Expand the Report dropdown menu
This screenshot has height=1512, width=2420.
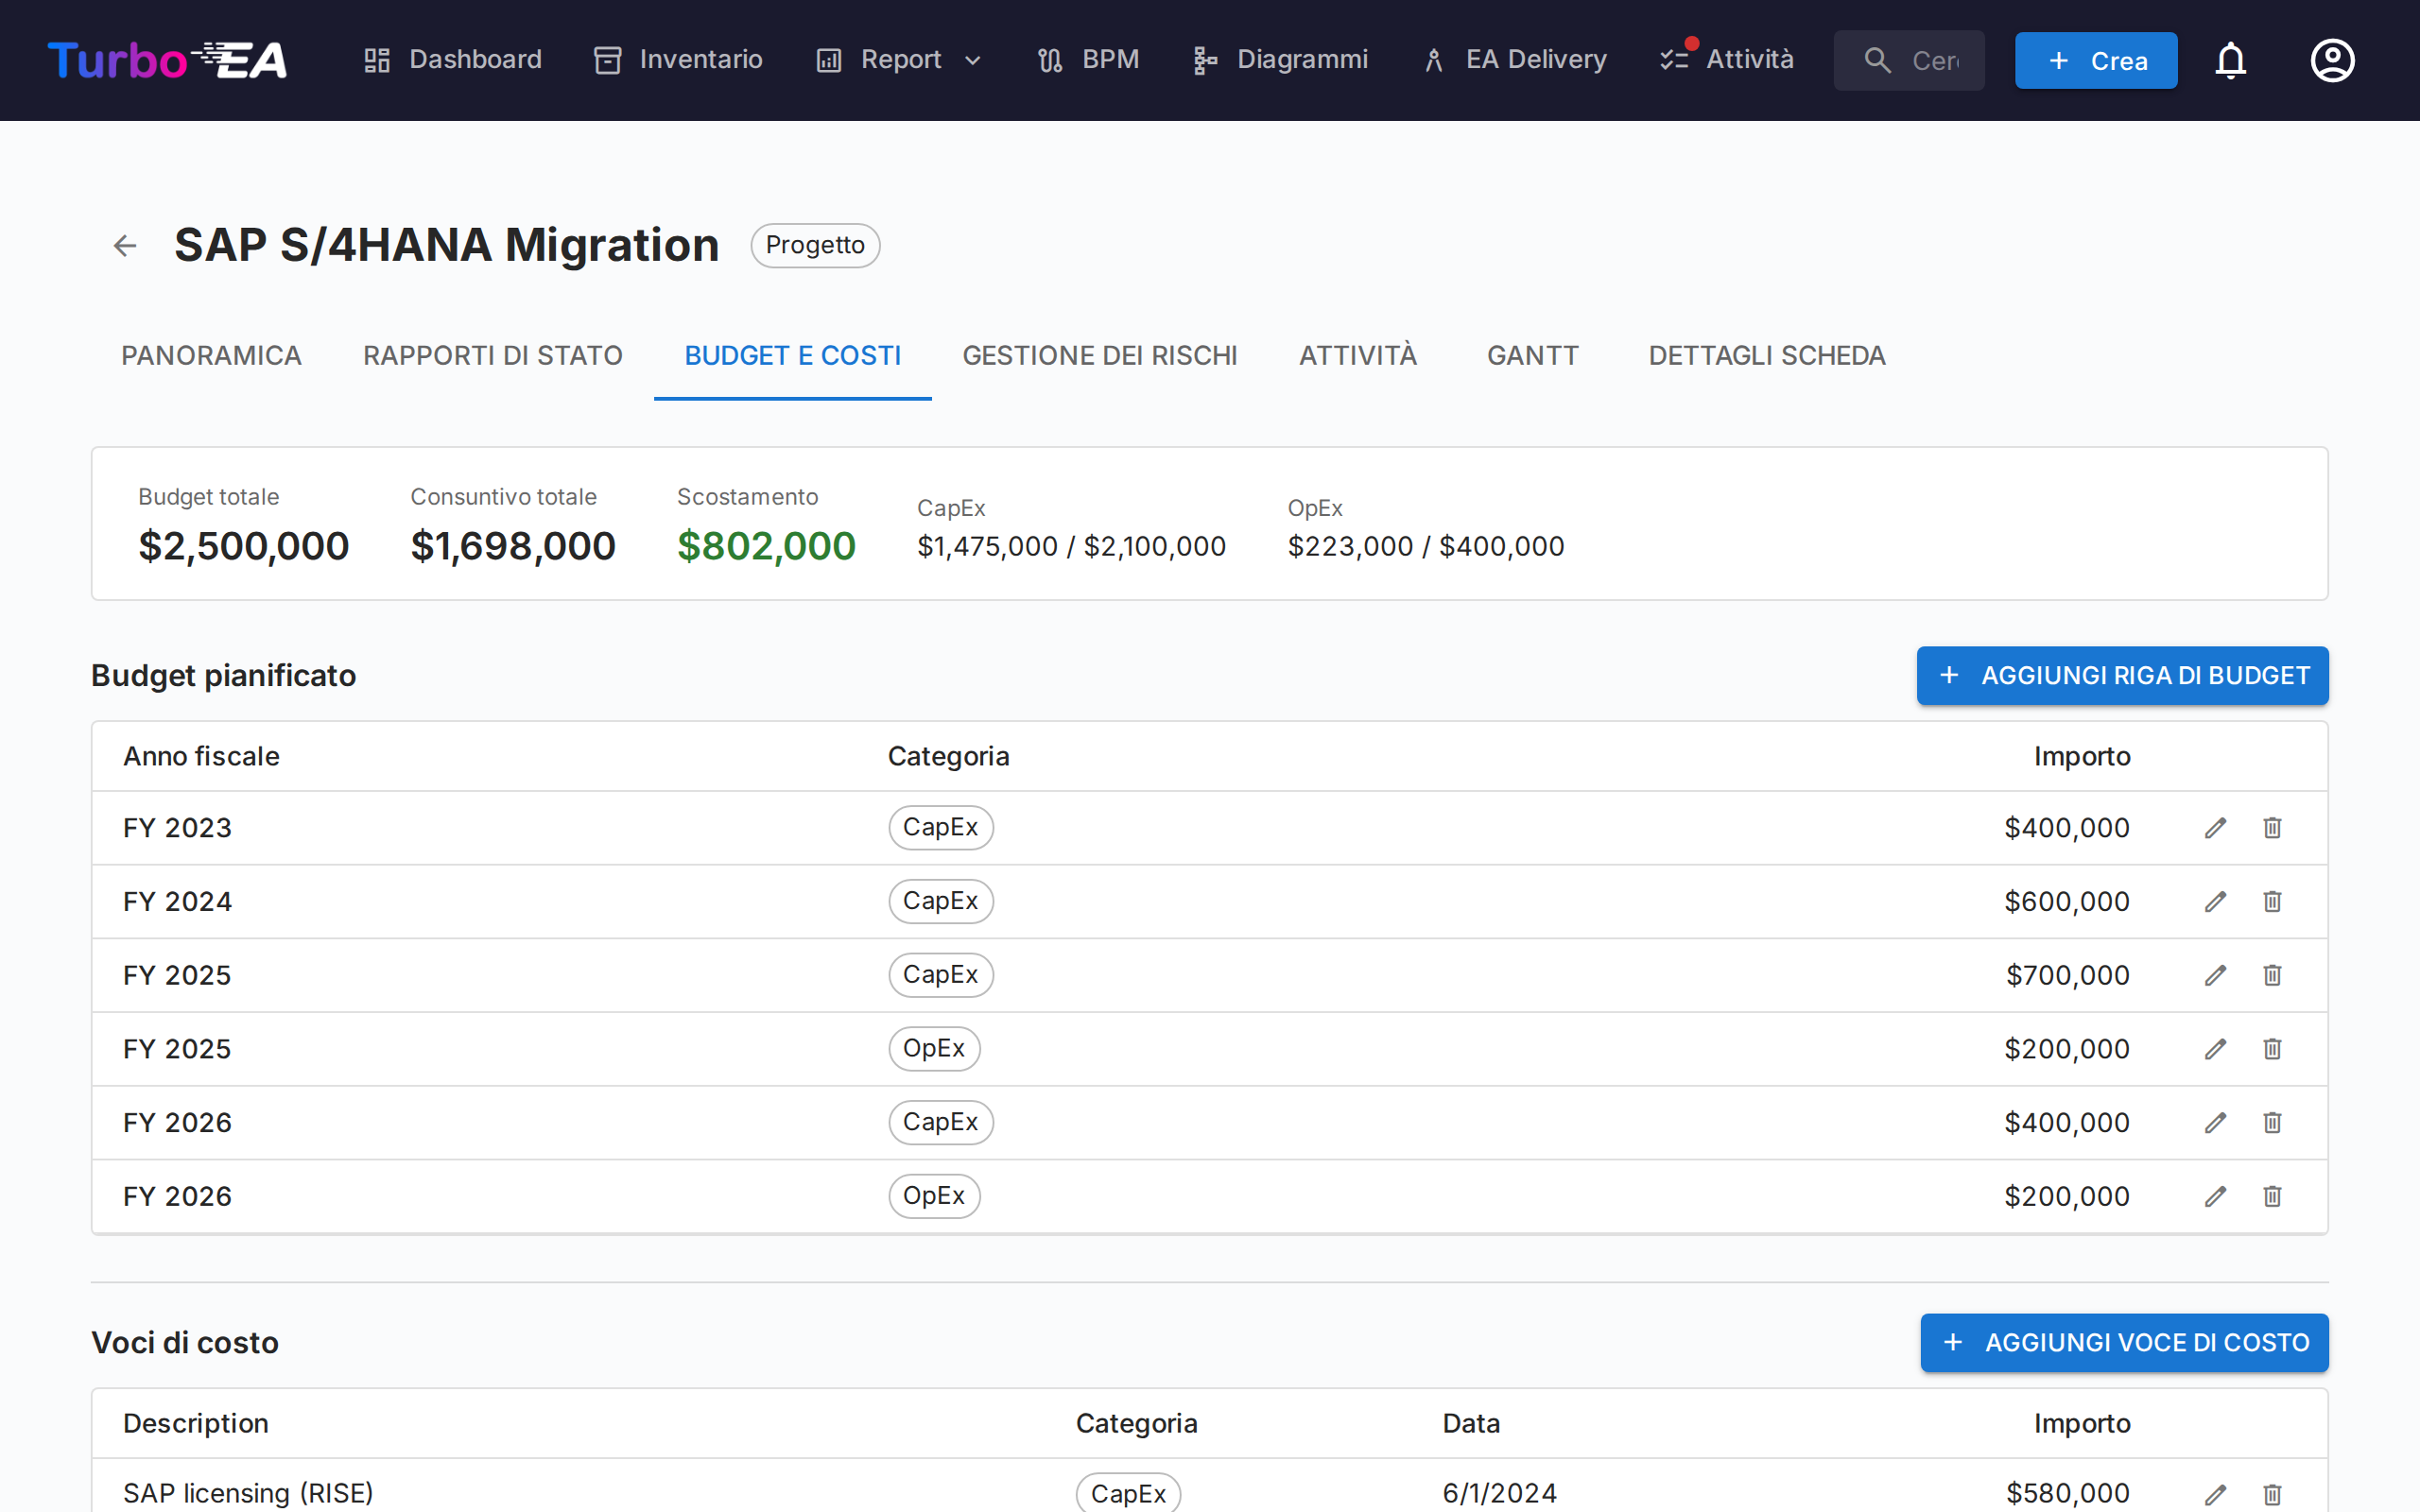click(x=900, y=60)
